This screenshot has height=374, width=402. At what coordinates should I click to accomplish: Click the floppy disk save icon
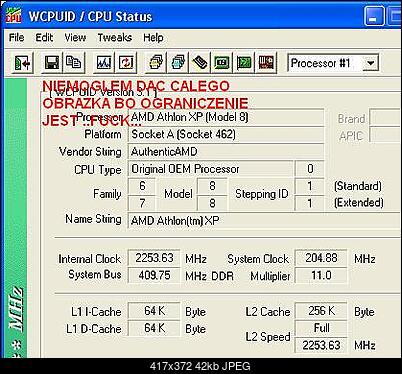(x=52, y=63)
